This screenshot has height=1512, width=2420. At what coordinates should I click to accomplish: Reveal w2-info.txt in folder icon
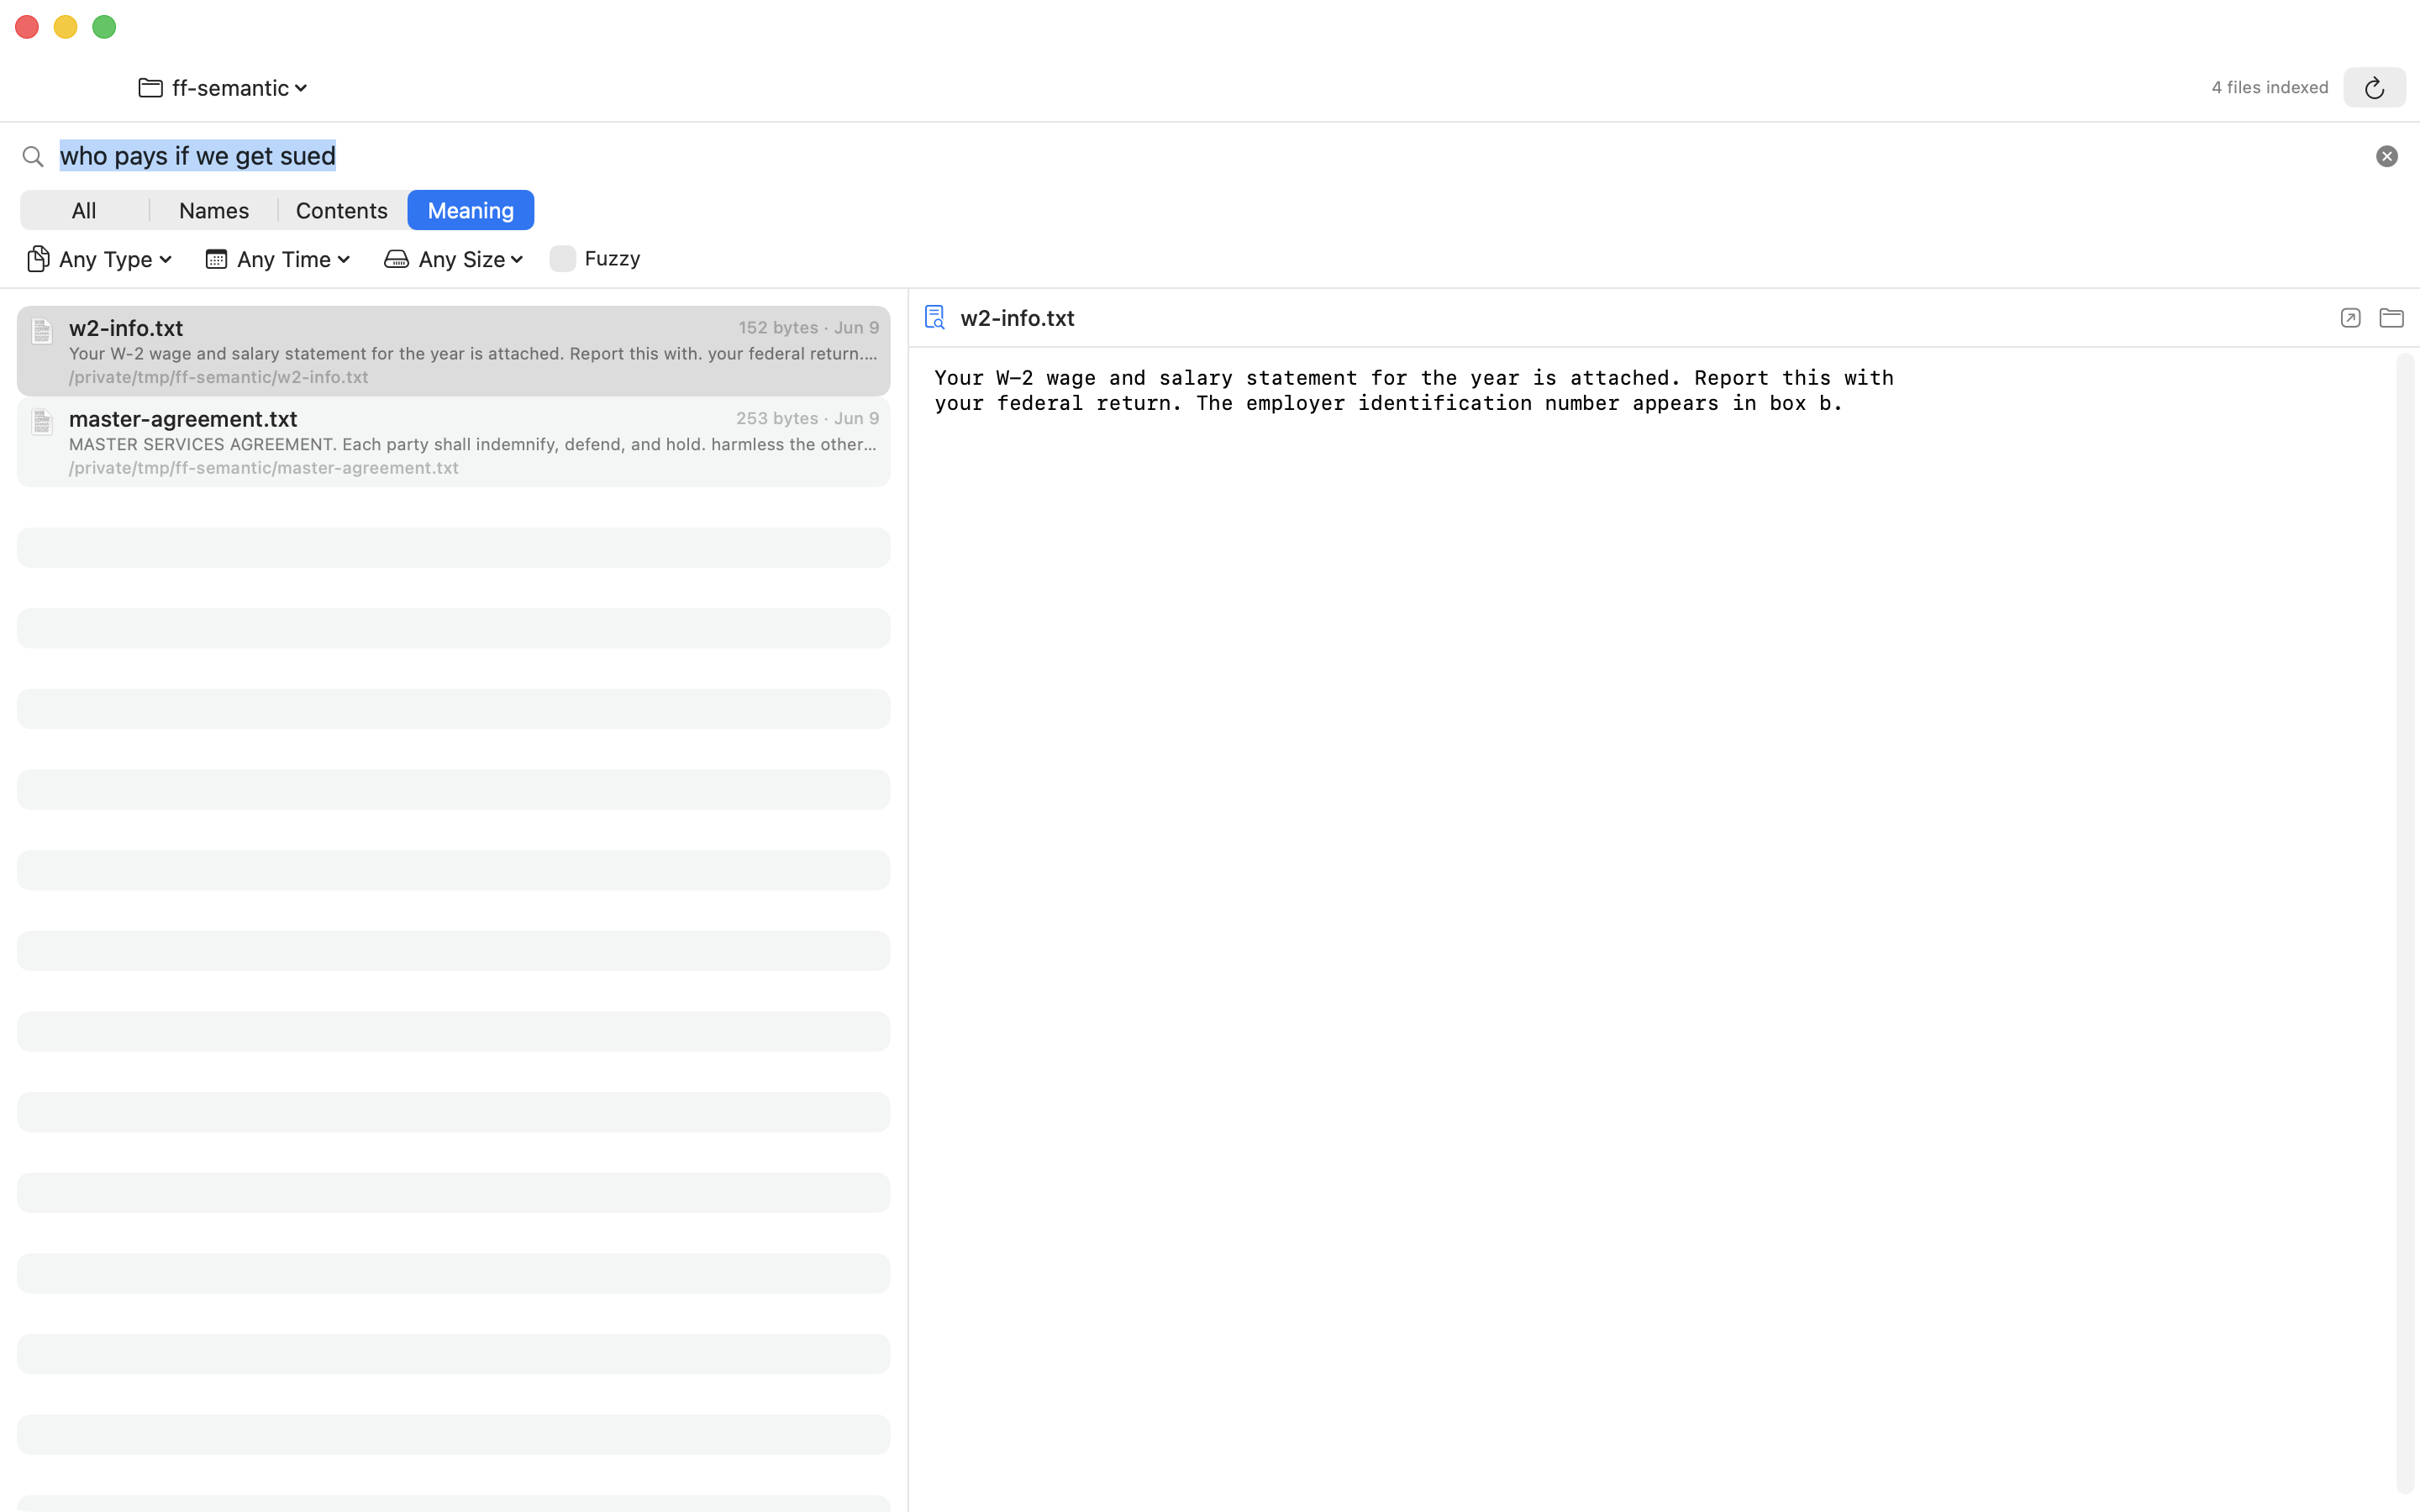pos(2391,318)
